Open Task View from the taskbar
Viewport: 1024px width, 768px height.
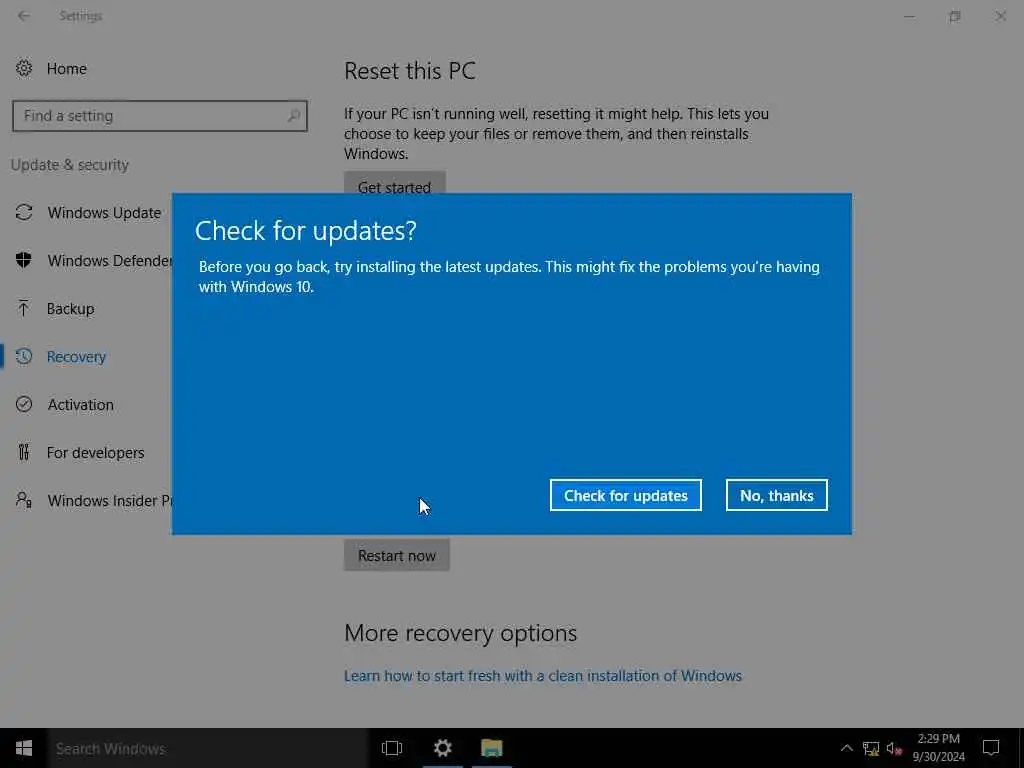coord(392,748)
